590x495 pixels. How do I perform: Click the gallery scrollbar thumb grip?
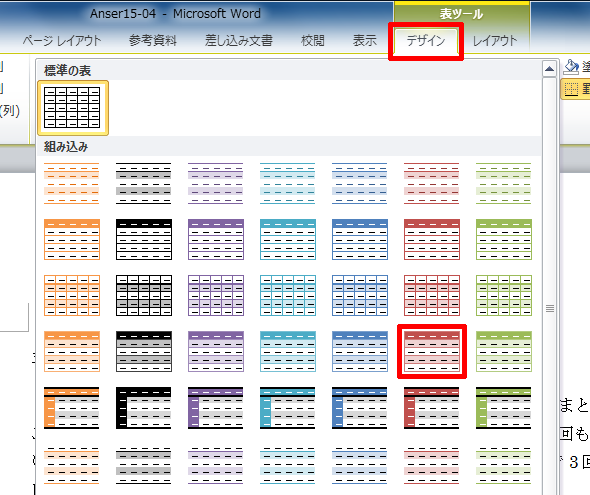(550, 308)
